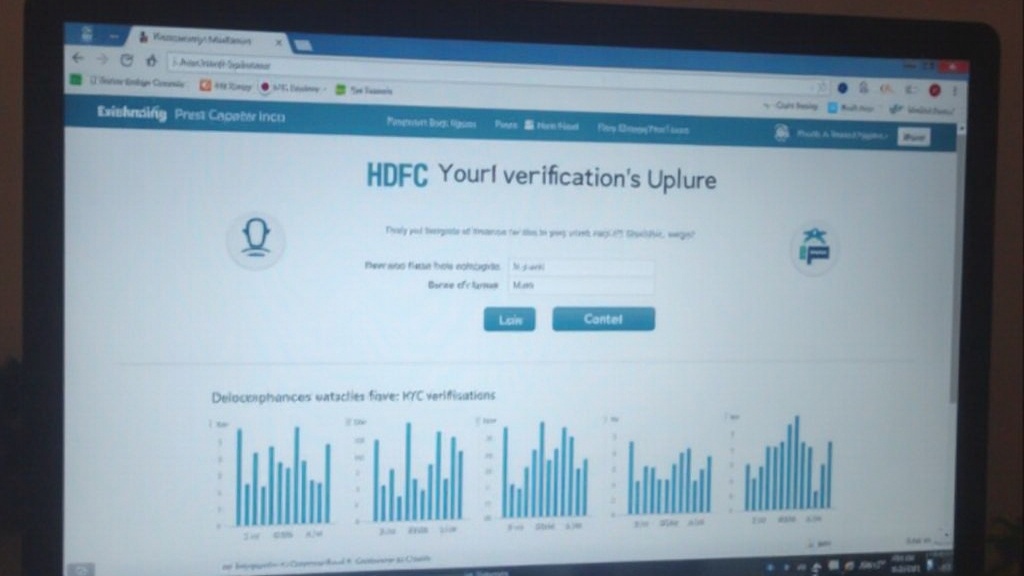Click the red circle extension icon
Screen dimensions: 1024x576
tap(935, 90)
